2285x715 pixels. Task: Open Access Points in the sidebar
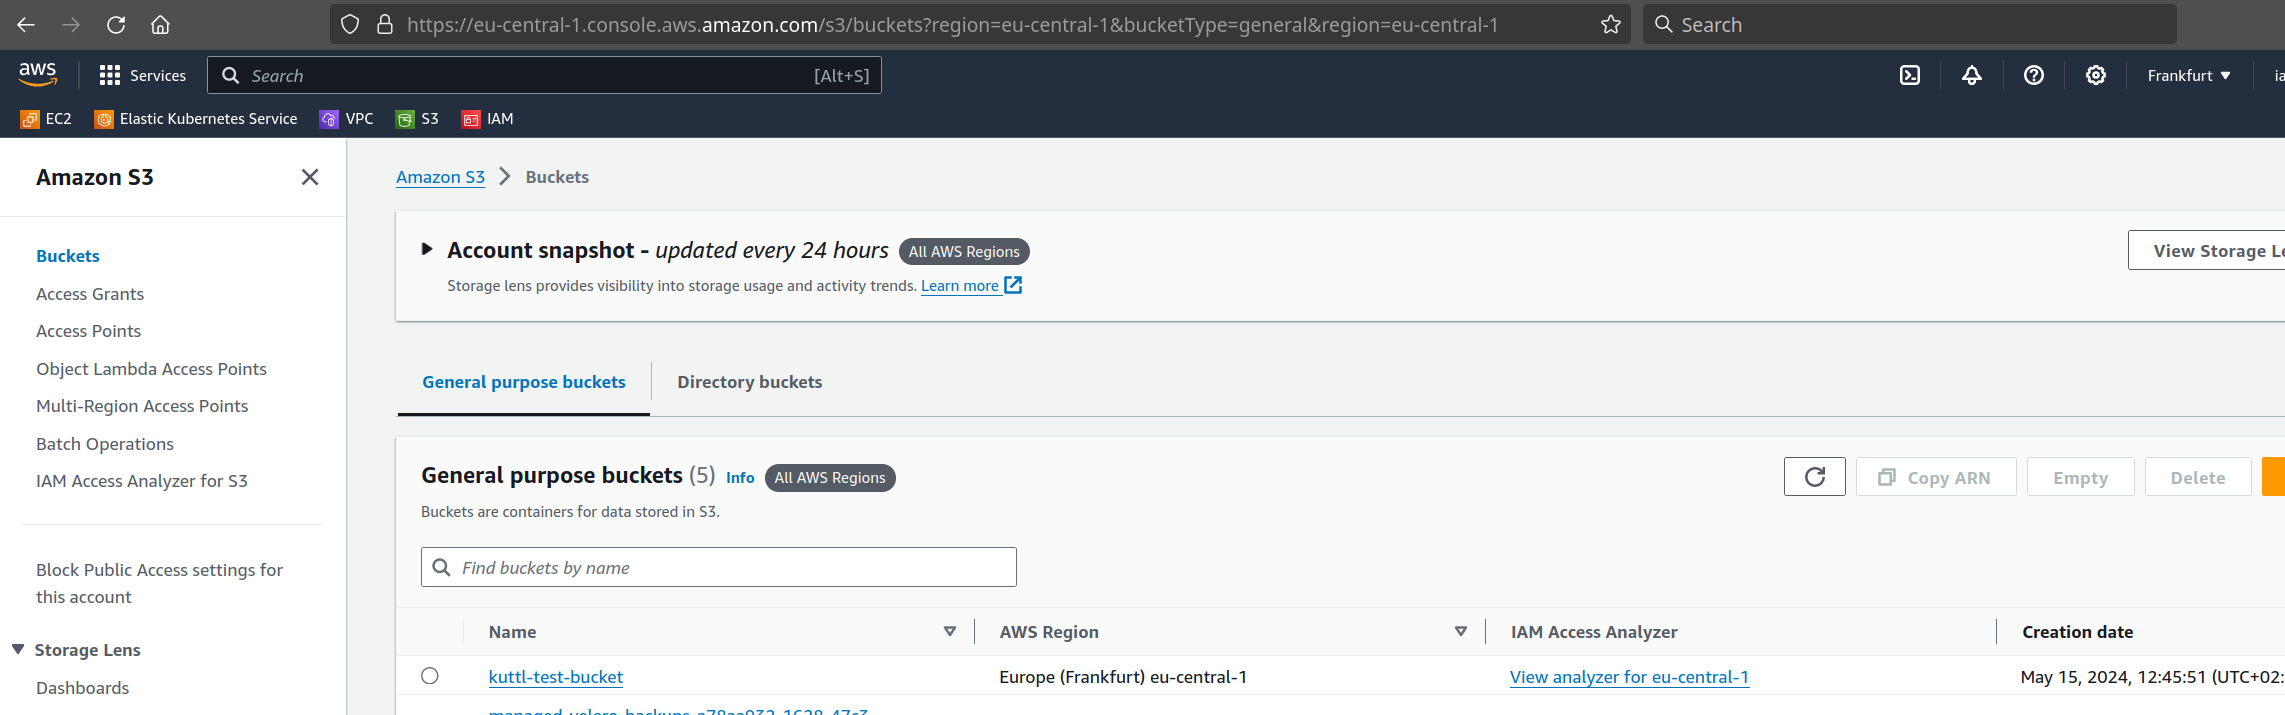click(x=88, y=331)
